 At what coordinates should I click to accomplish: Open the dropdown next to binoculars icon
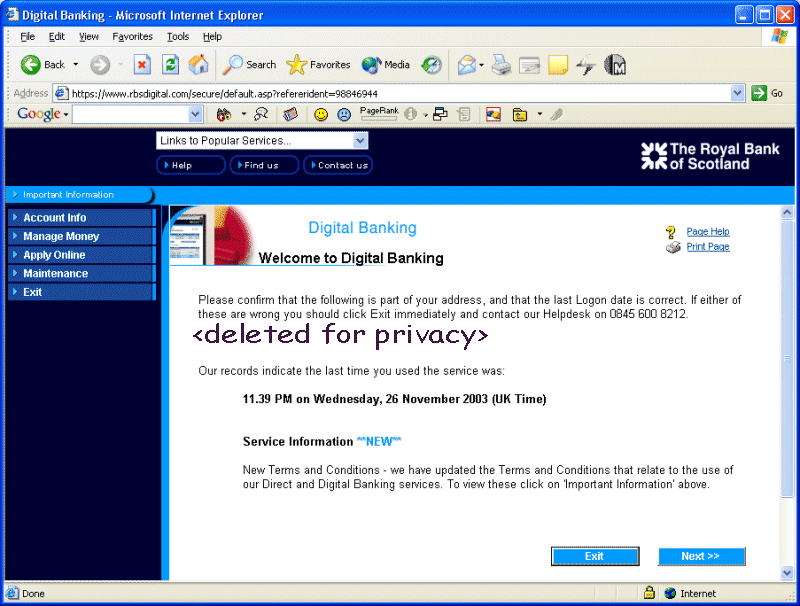pos(243,114)
